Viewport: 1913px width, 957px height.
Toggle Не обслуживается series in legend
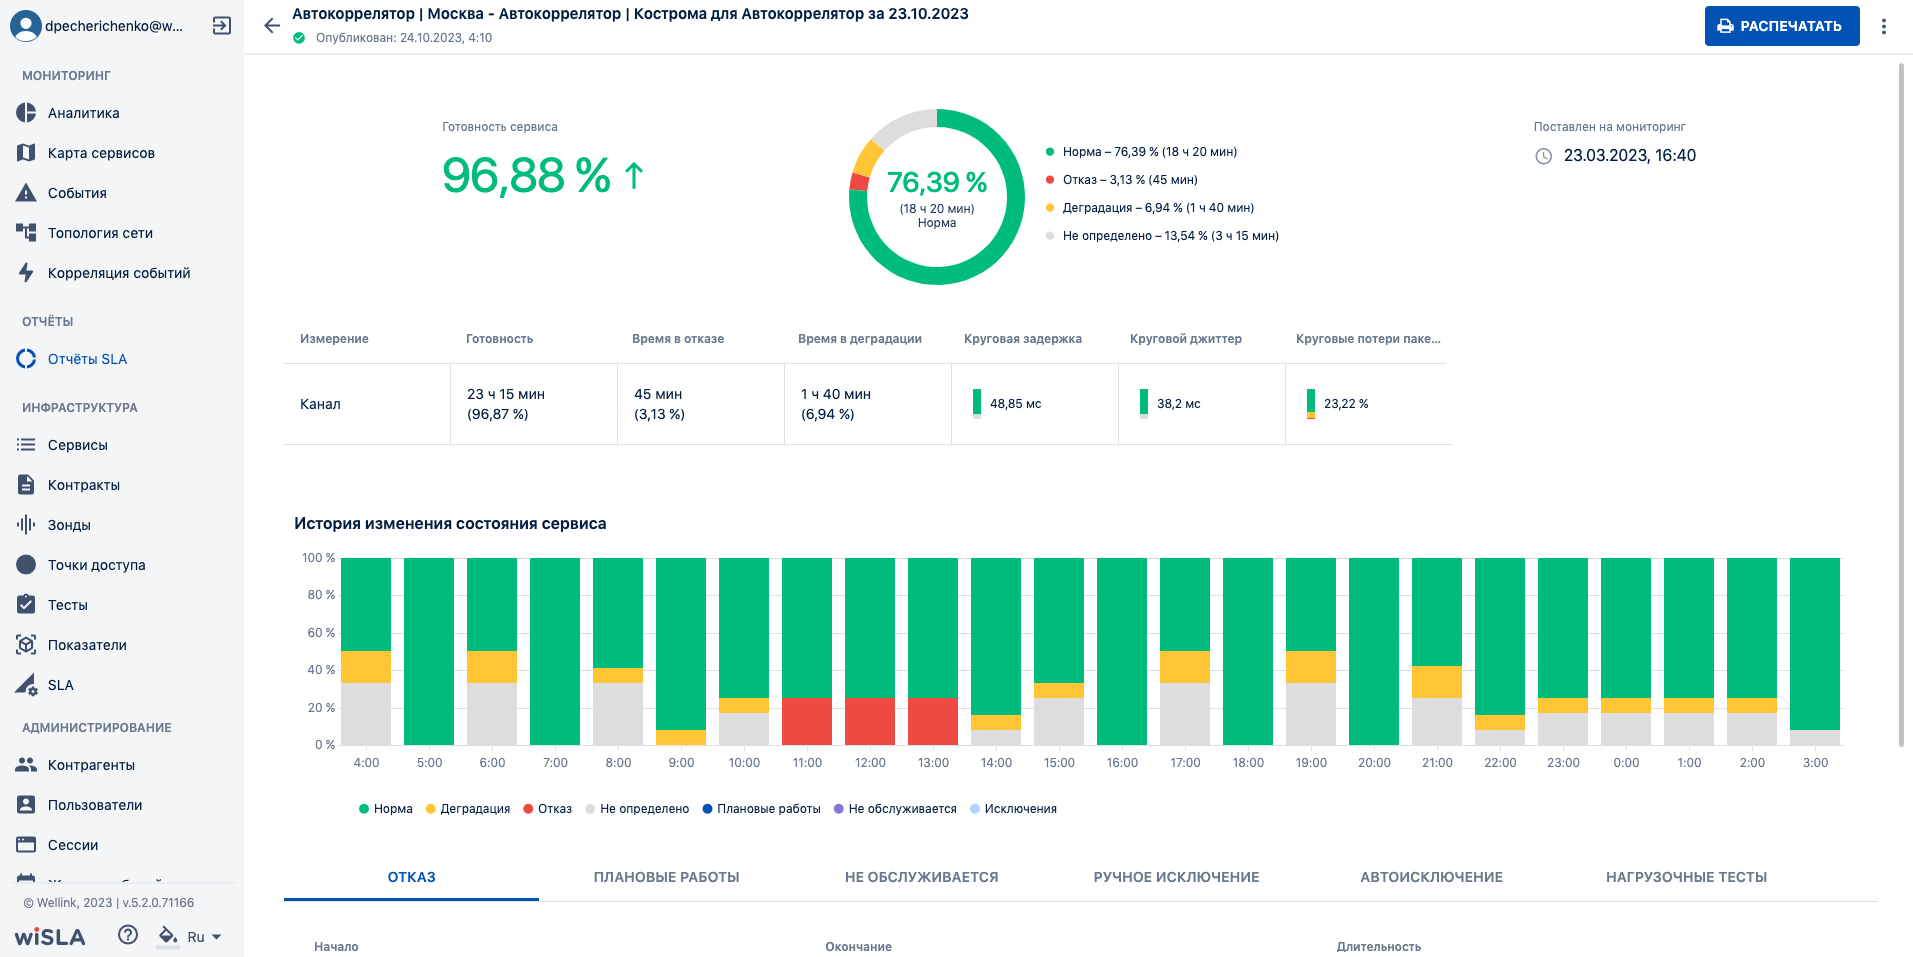click(x=896, y=809)
